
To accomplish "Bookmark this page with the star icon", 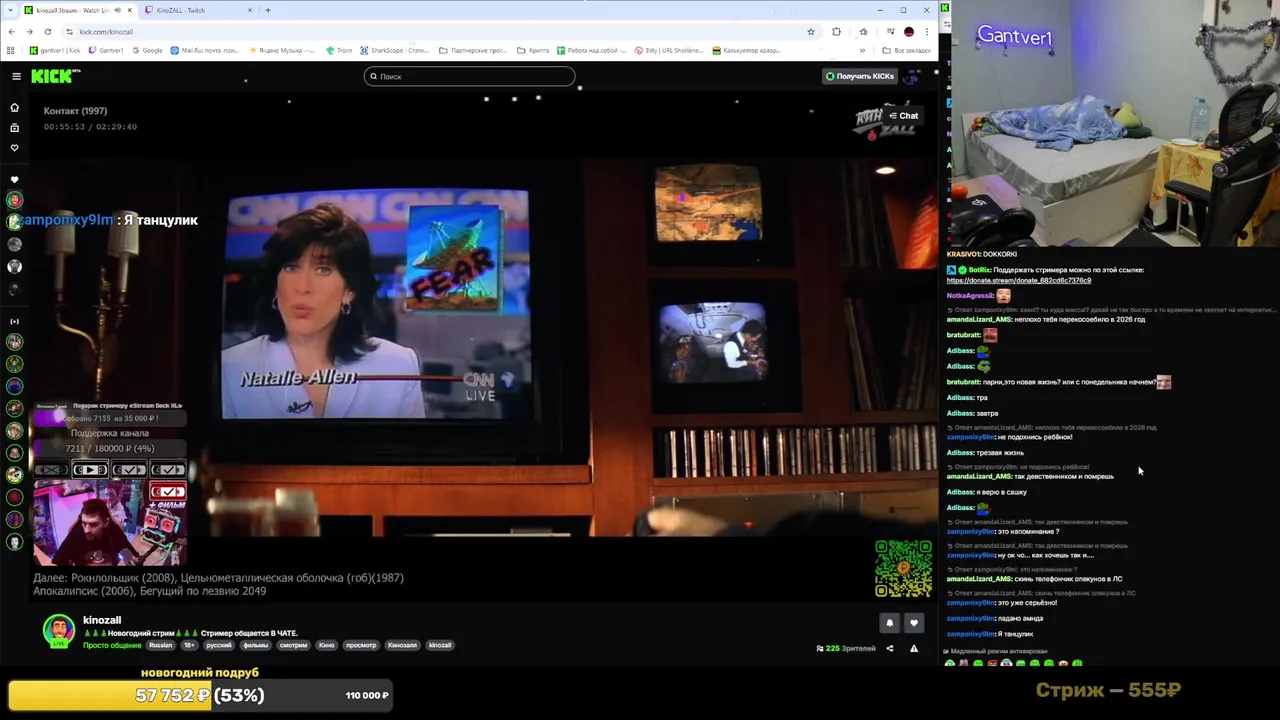I will (x=811, y=31).
